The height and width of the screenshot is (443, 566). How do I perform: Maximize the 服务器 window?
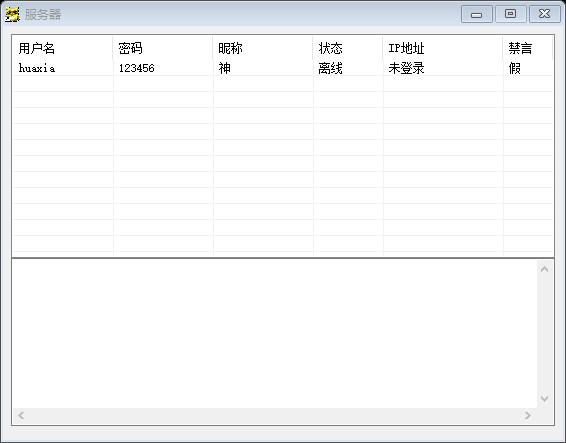tap(510, 14)
